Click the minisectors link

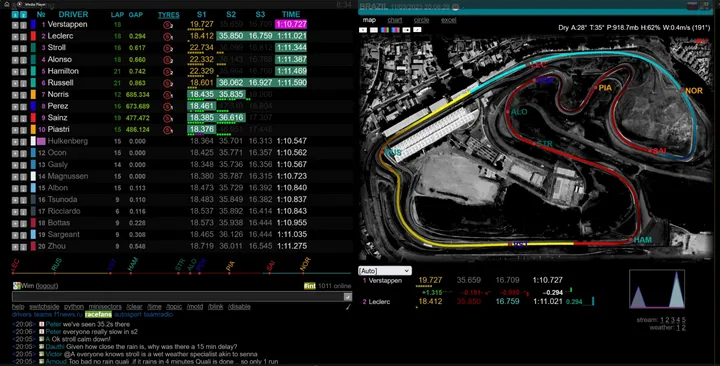click(x=105, y=307)
